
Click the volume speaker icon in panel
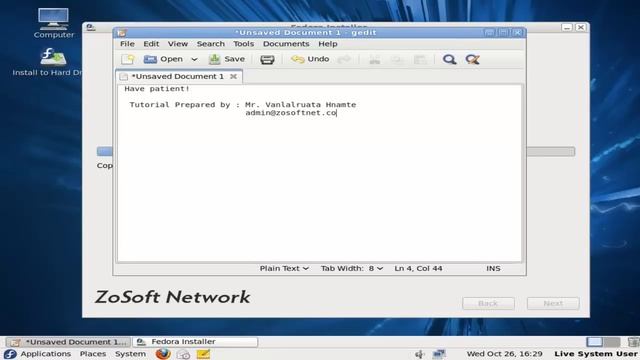pyautogui.click(x=419, y=354)
